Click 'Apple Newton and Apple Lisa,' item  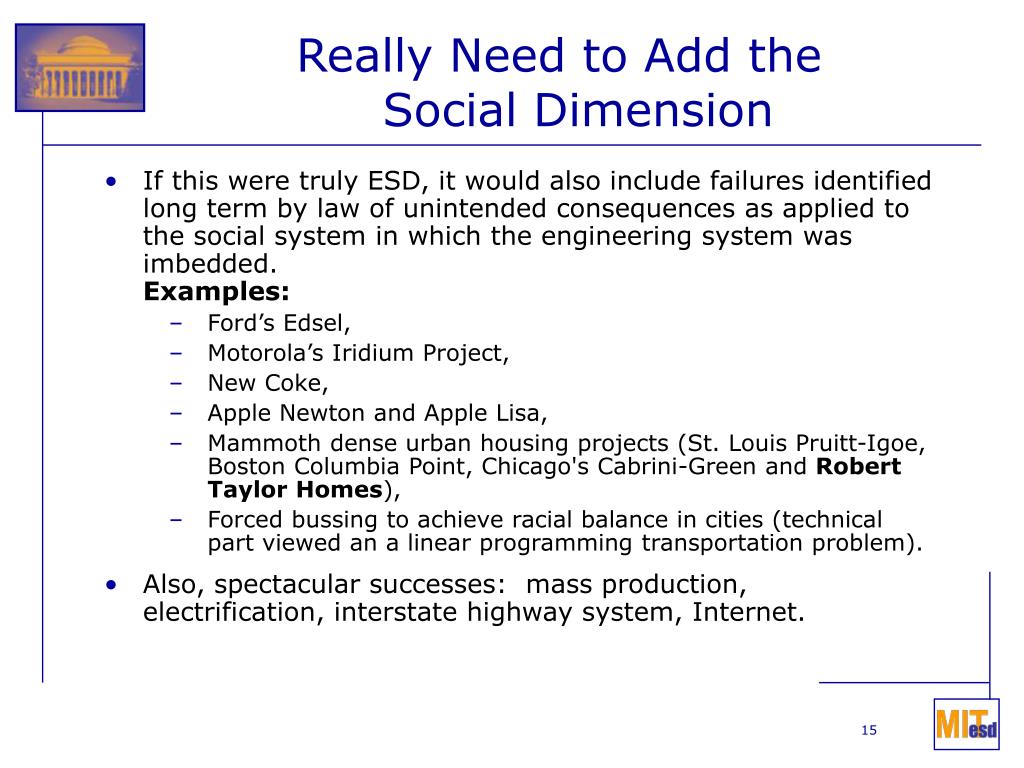[377, 413]
